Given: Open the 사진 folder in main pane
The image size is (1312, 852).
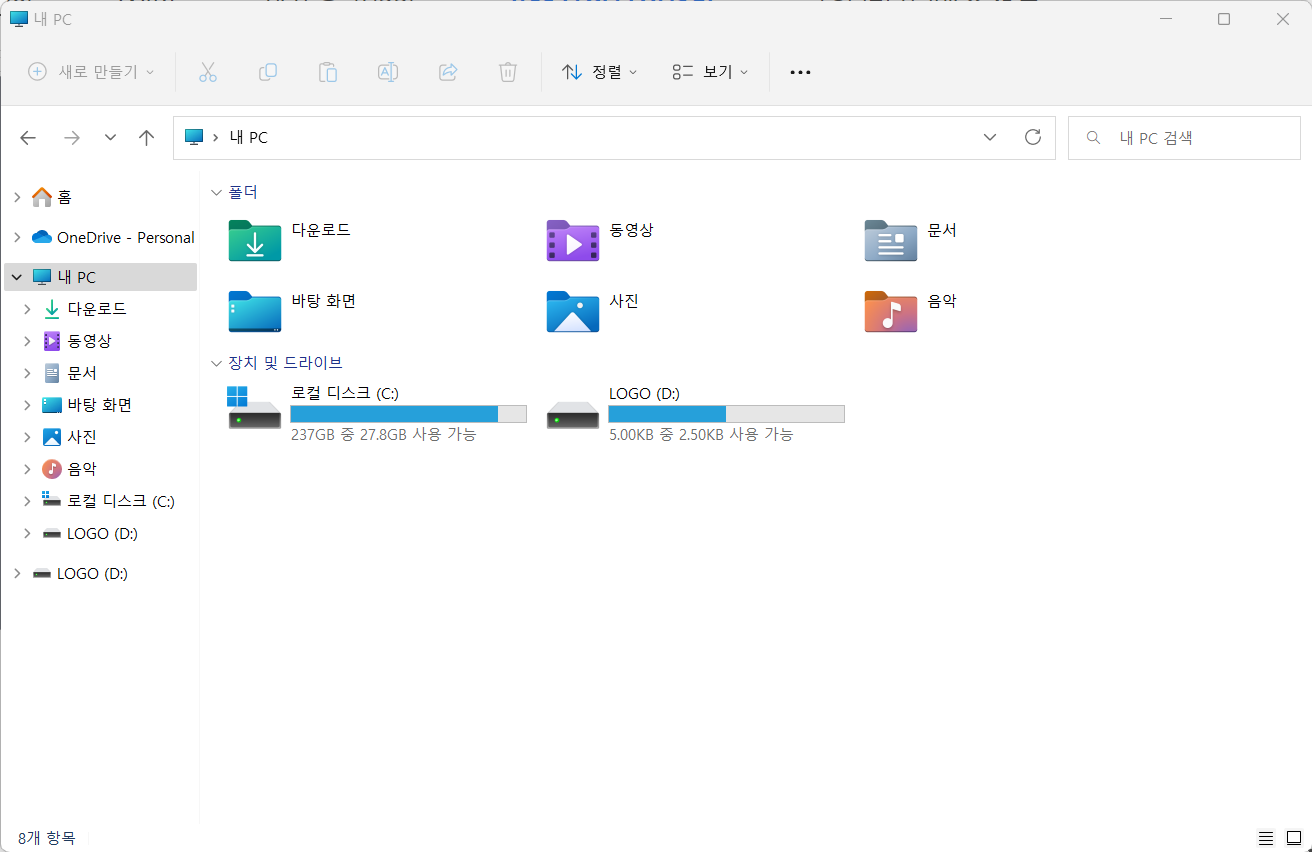Looking at the screenshot, I should pos(572,311).
